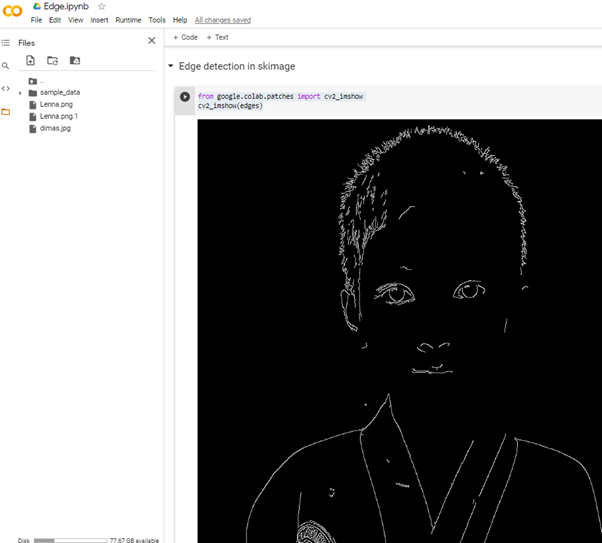Click the refresh folder icon
602x543 pixels.
(52, 61)
